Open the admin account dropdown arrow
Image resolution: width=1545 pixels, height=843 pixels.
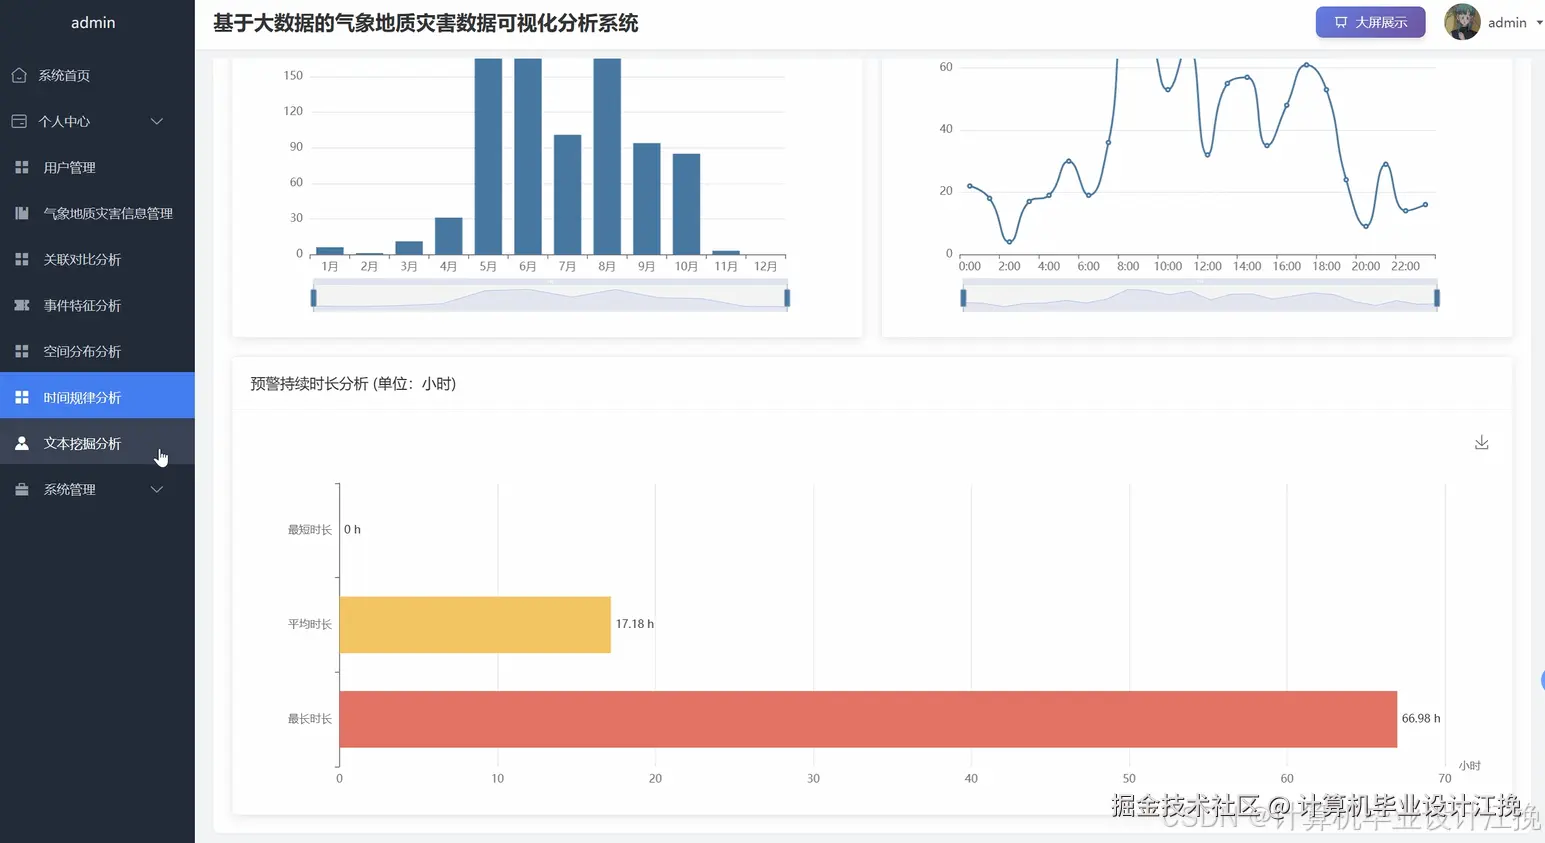(x=1539, y=22)
